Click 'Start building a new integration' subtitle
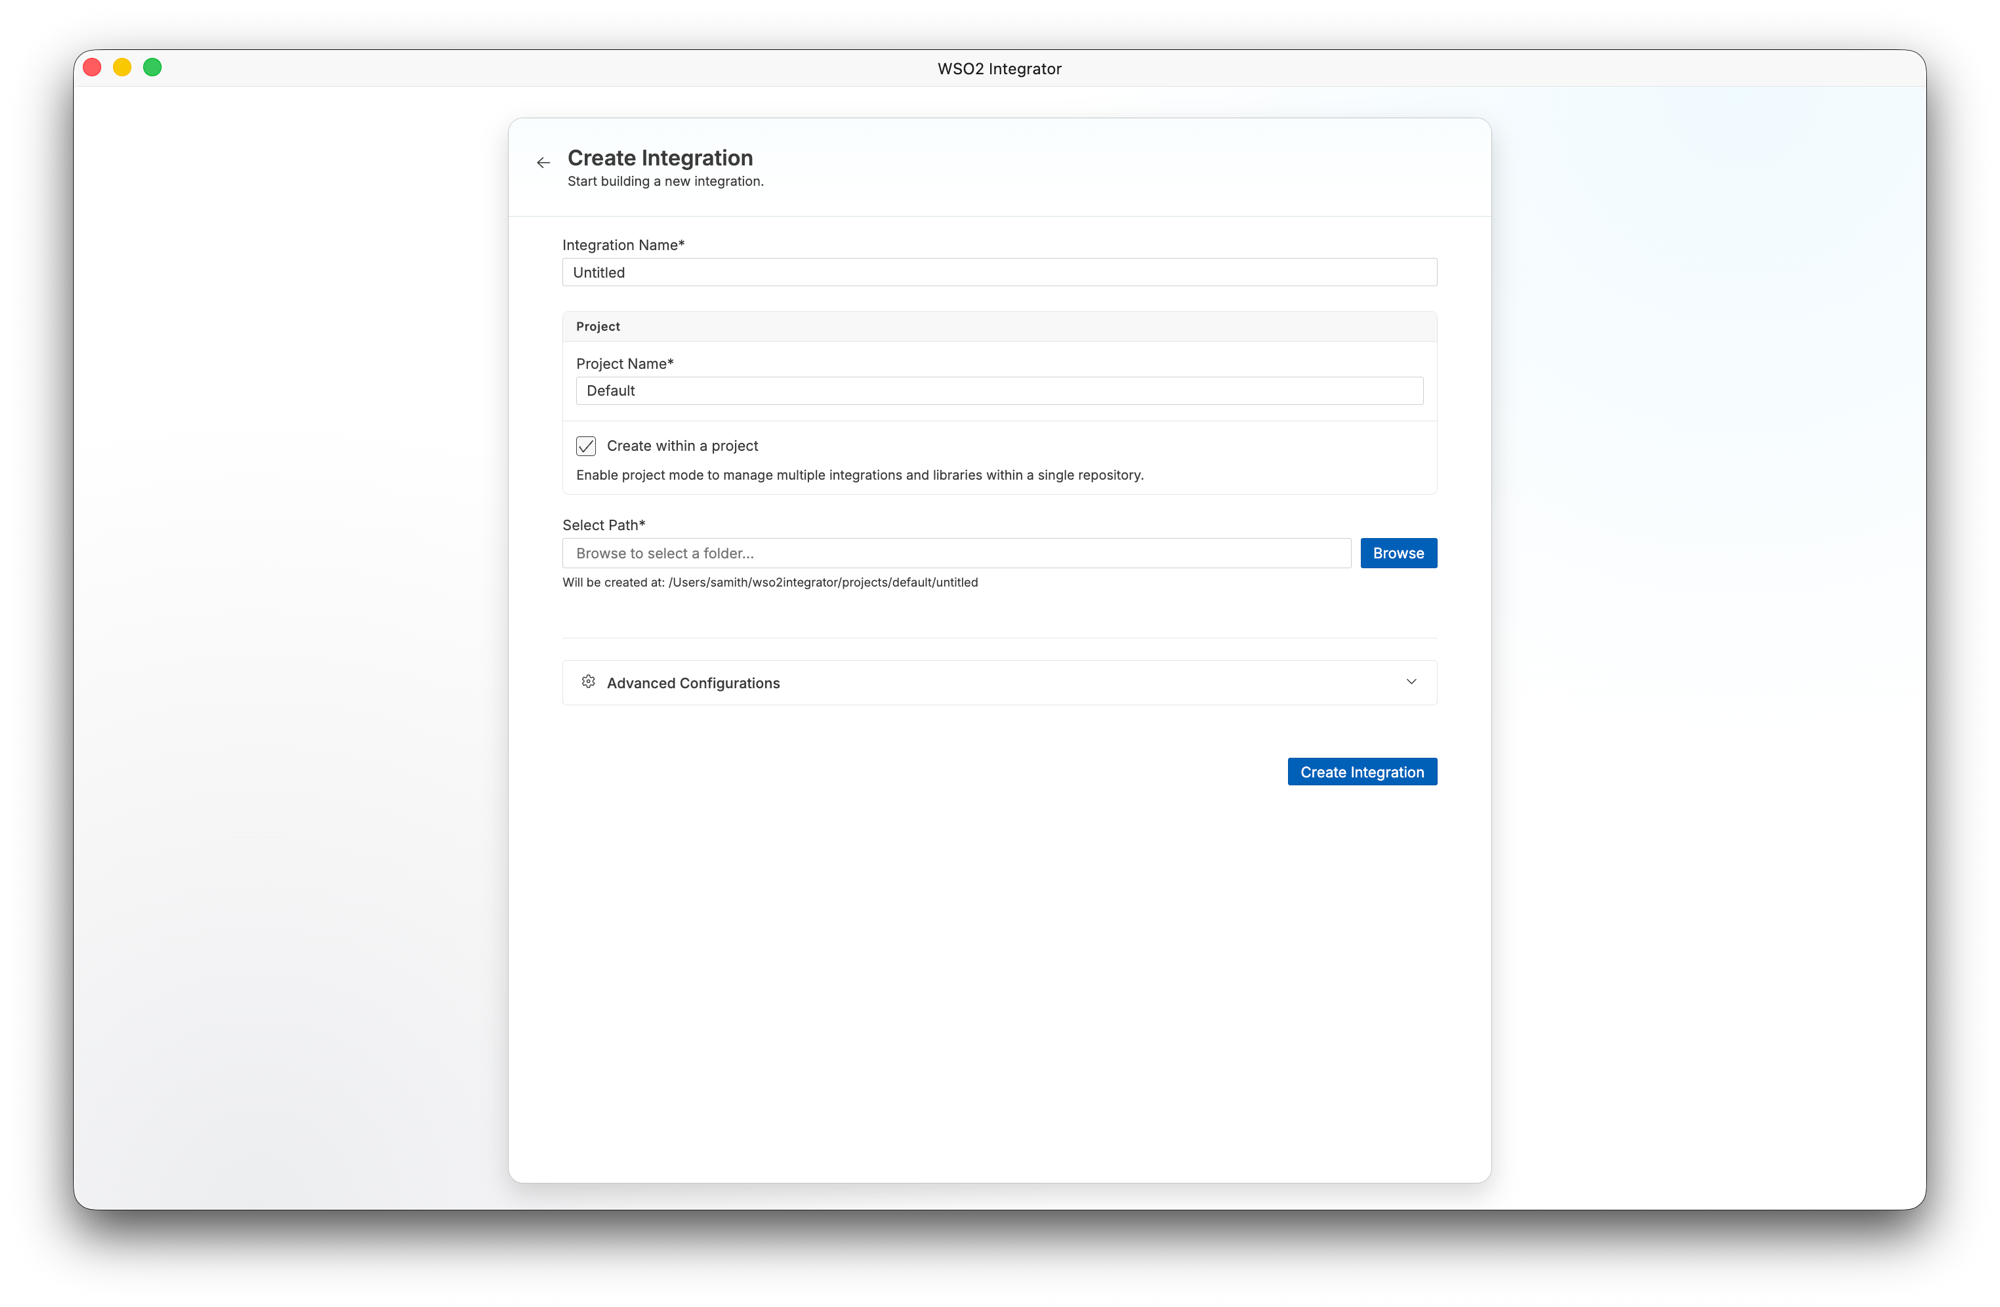2000x1307 pixels. (665, 181)
